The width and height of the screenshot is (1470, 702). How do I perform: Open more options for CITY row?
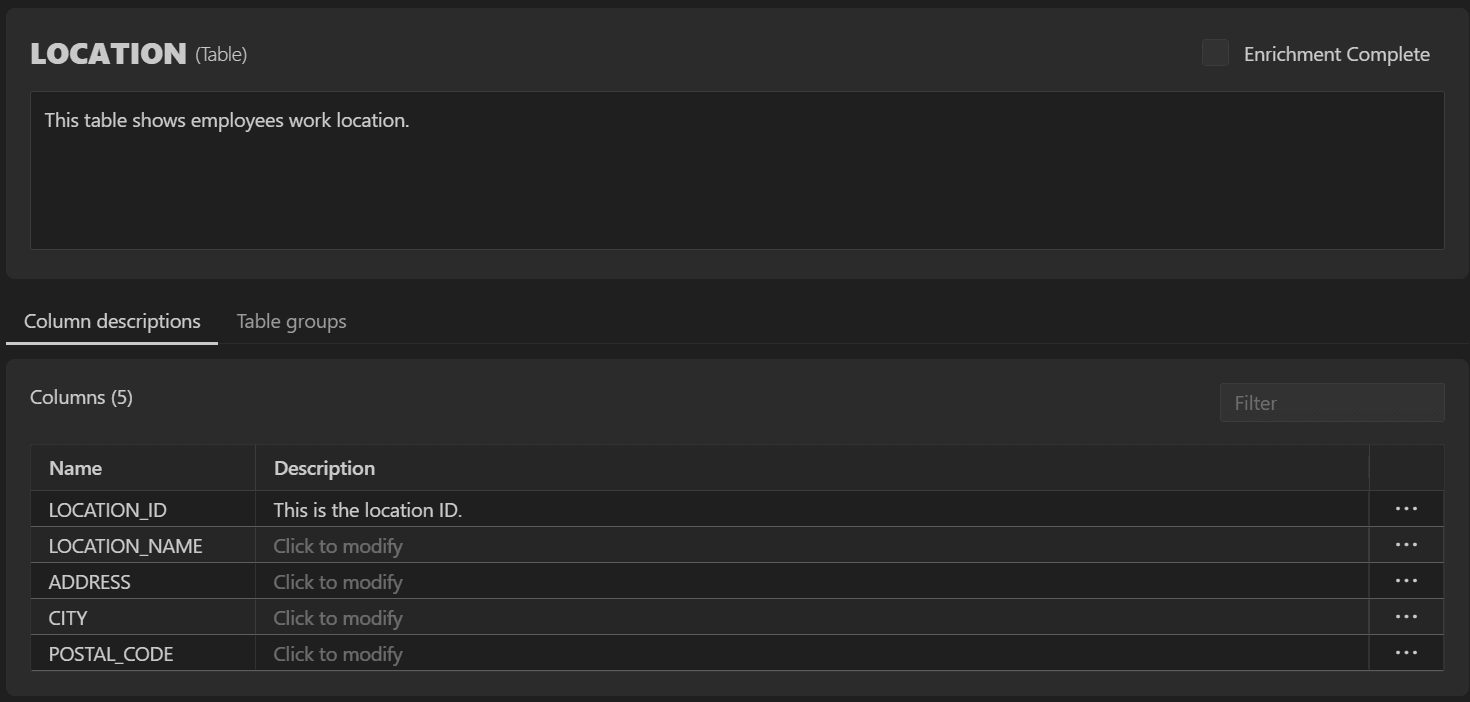1406,617
